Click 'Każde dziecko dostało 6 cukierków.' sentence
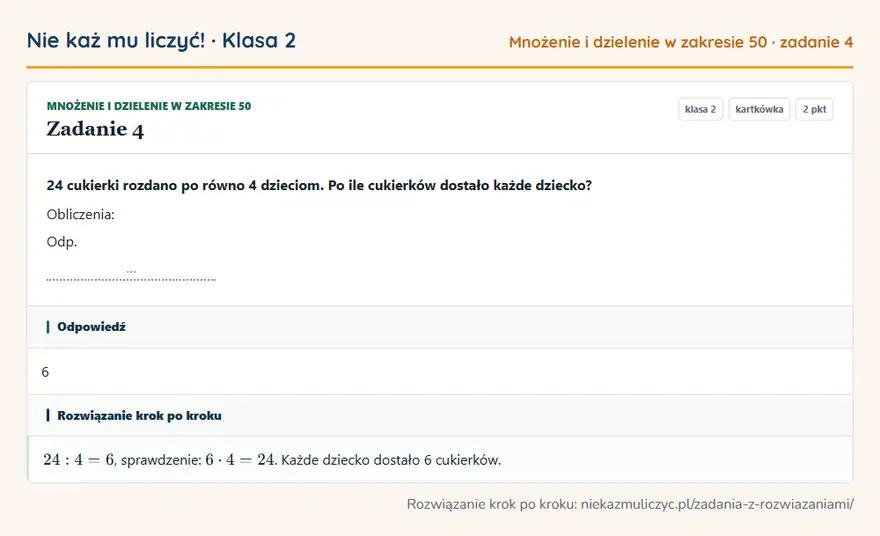The image size is (880, 536). tap(391, 460)
